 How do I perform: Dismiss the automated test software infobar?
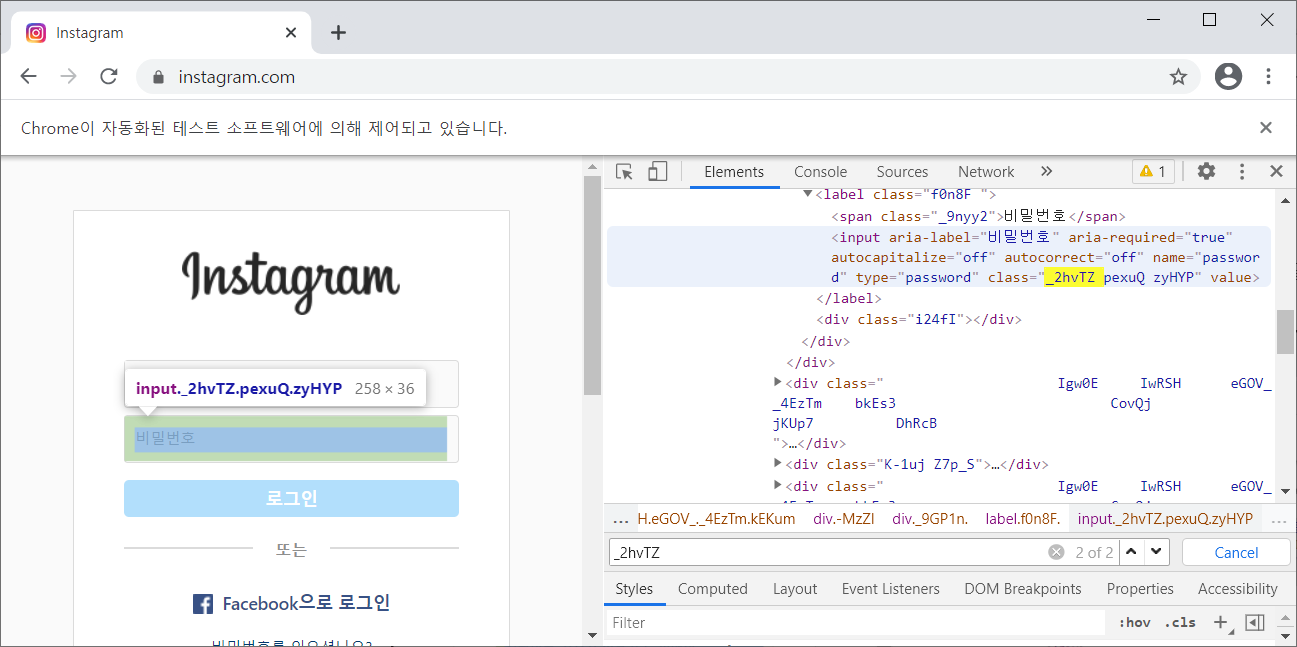click(x=1266, y=128)
